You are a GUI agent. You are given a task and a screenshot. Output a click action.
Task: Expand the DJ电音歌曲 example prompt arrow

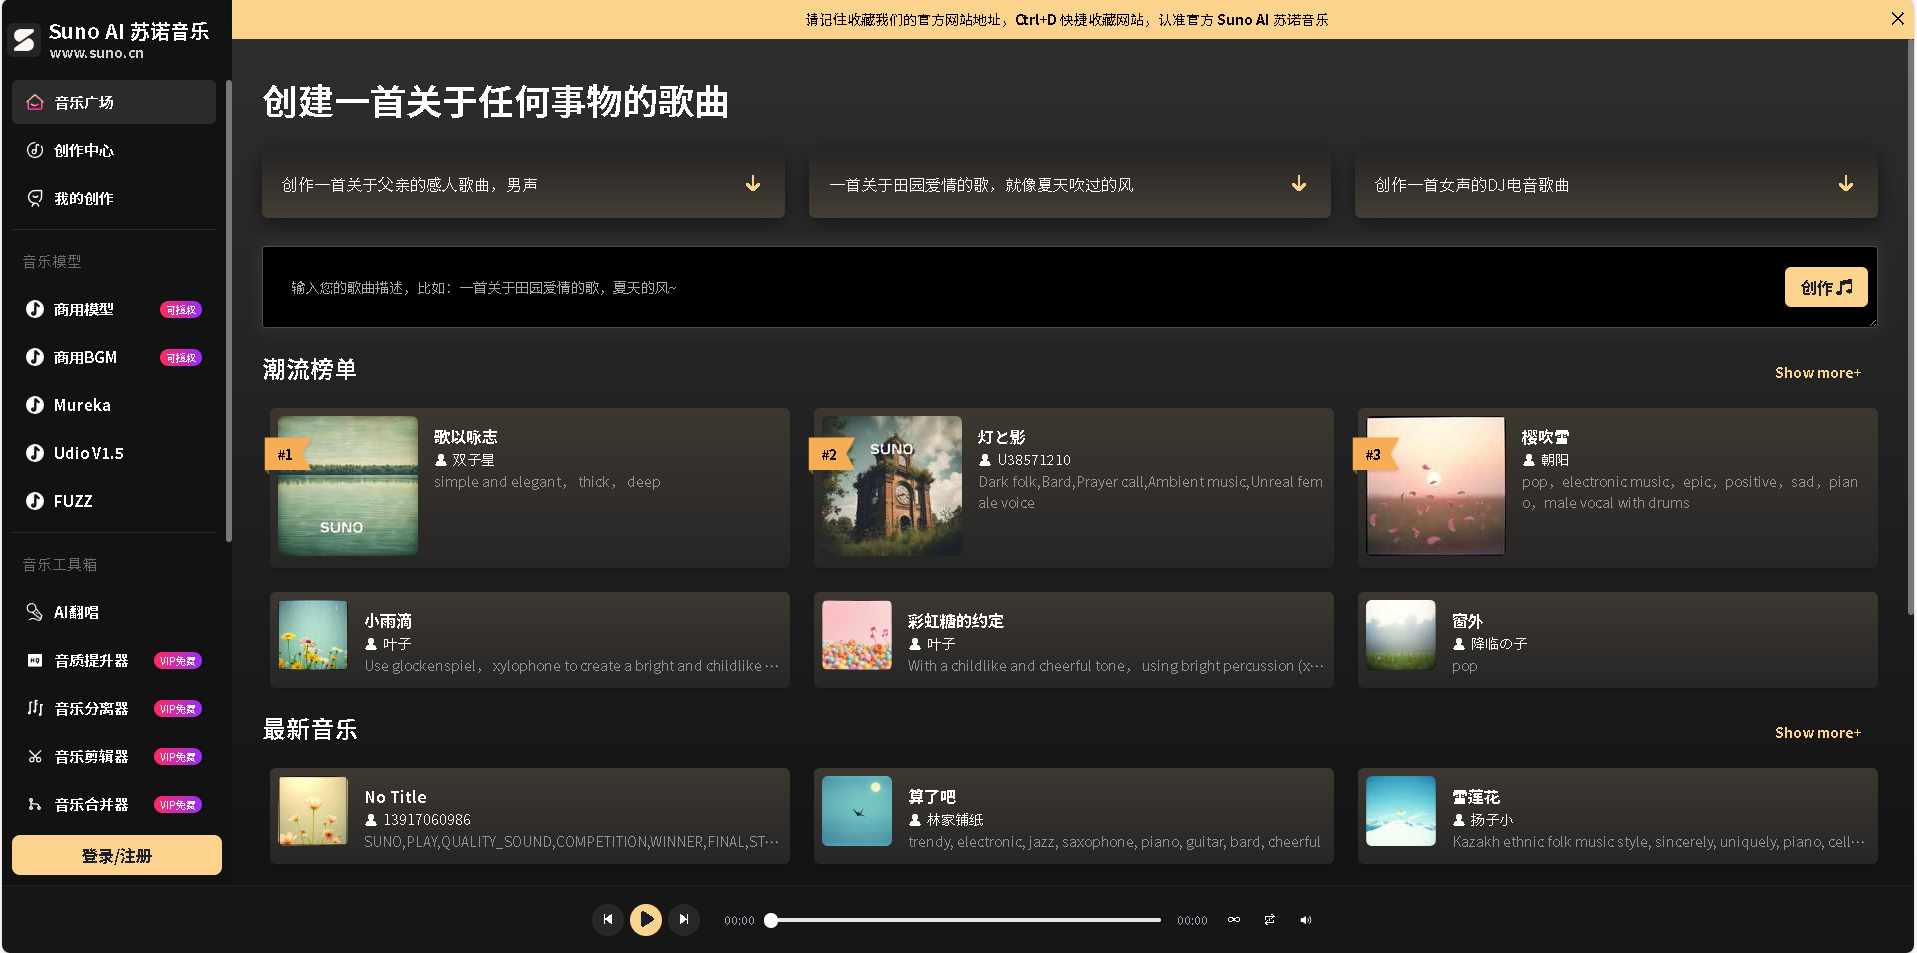(1845, 184)
